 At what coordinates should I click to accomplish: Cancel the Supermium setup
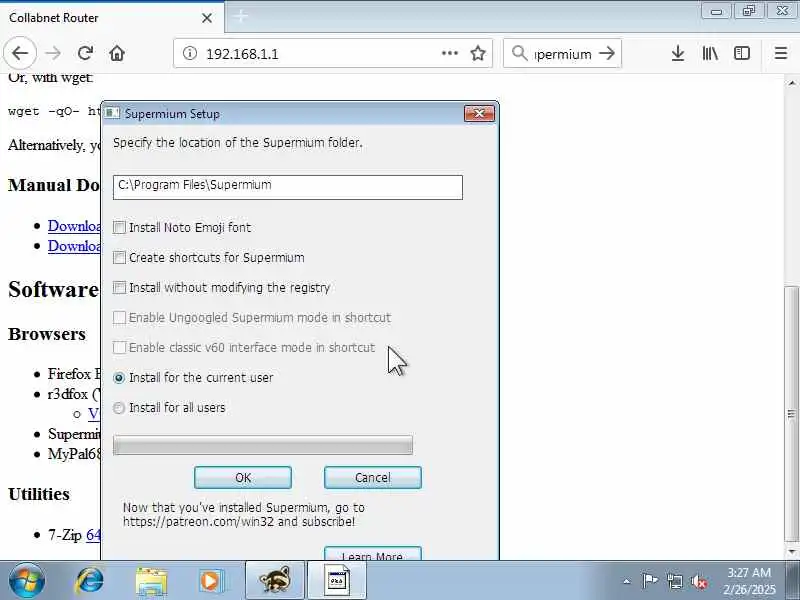click(372, 478)
